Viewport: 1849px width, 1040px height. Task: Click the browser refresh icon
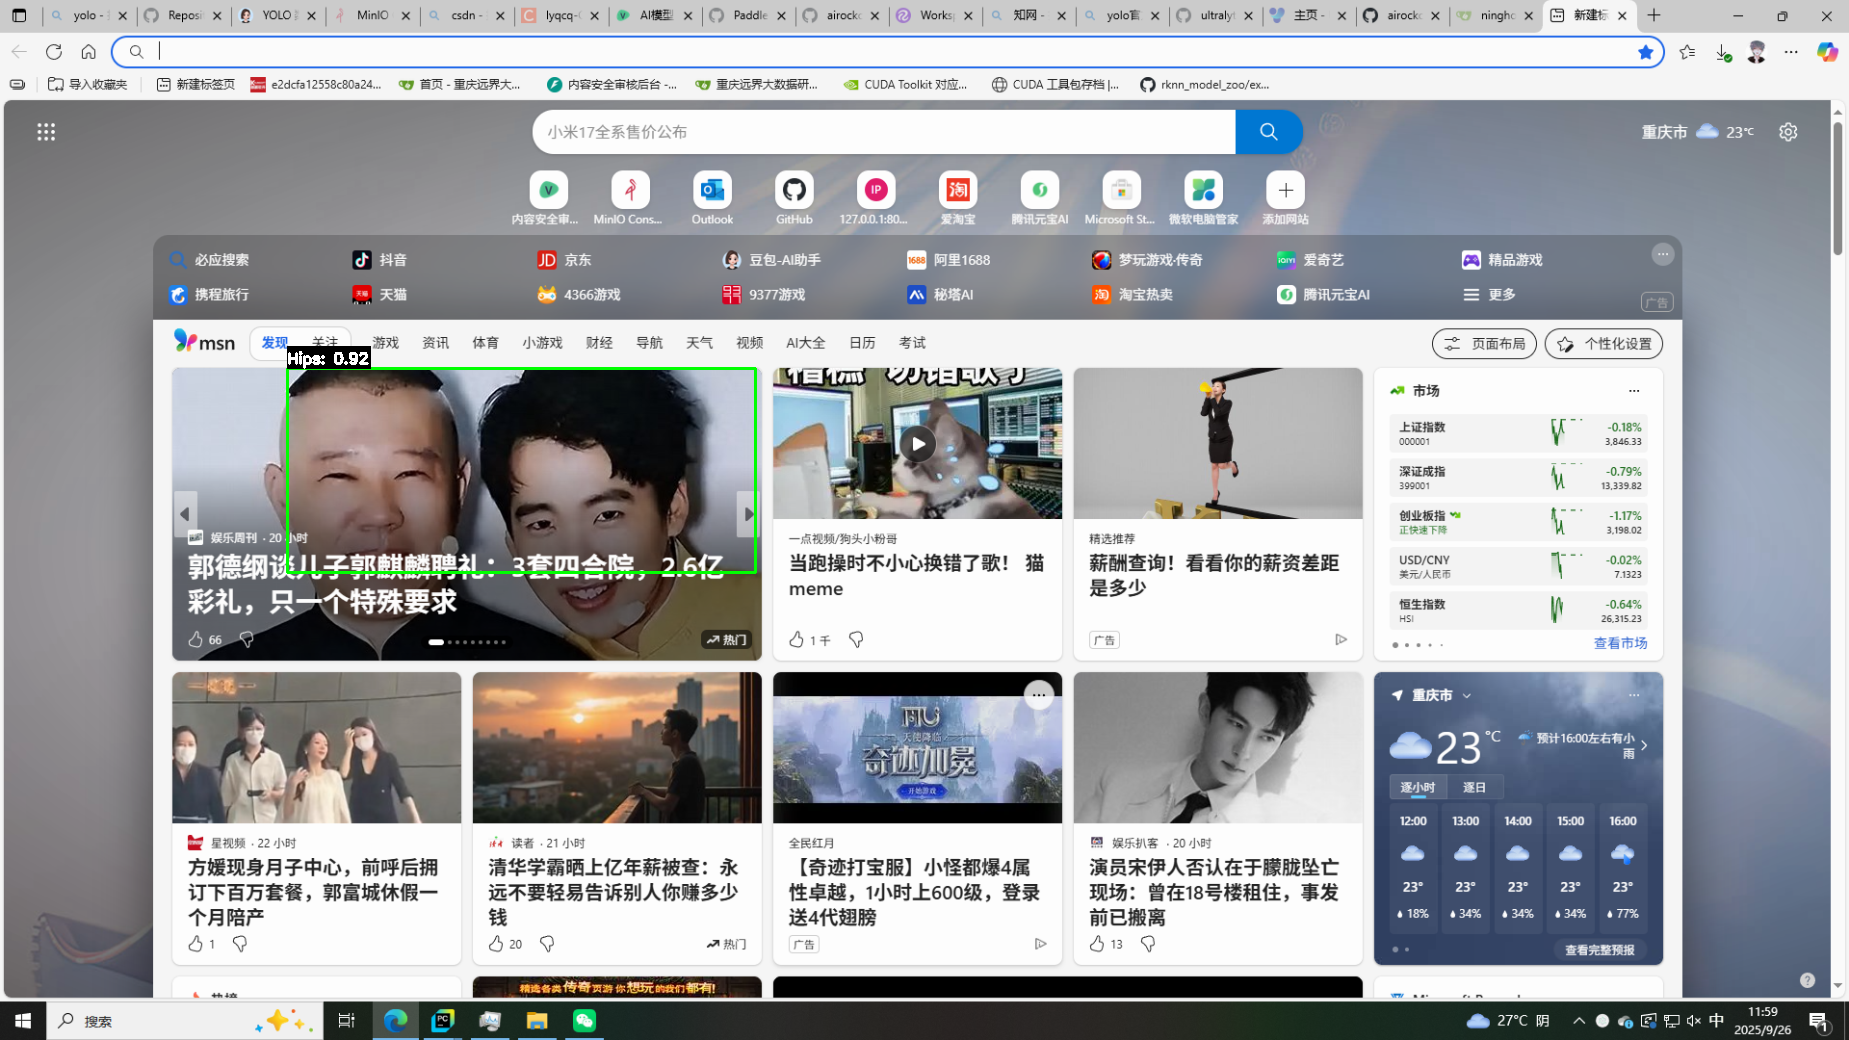[x=54, y=52]
